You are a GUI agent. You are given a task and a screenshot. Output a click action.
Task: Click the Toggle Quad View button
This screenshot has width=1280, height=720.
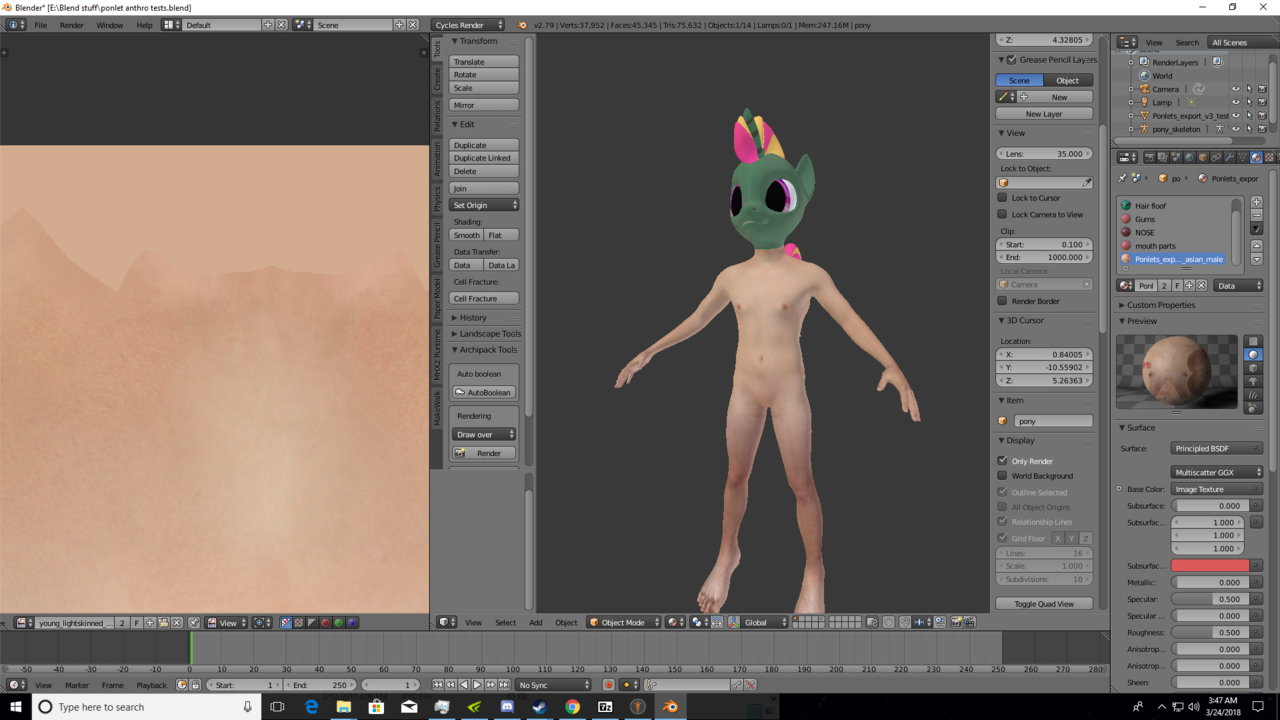point(1044,604)
